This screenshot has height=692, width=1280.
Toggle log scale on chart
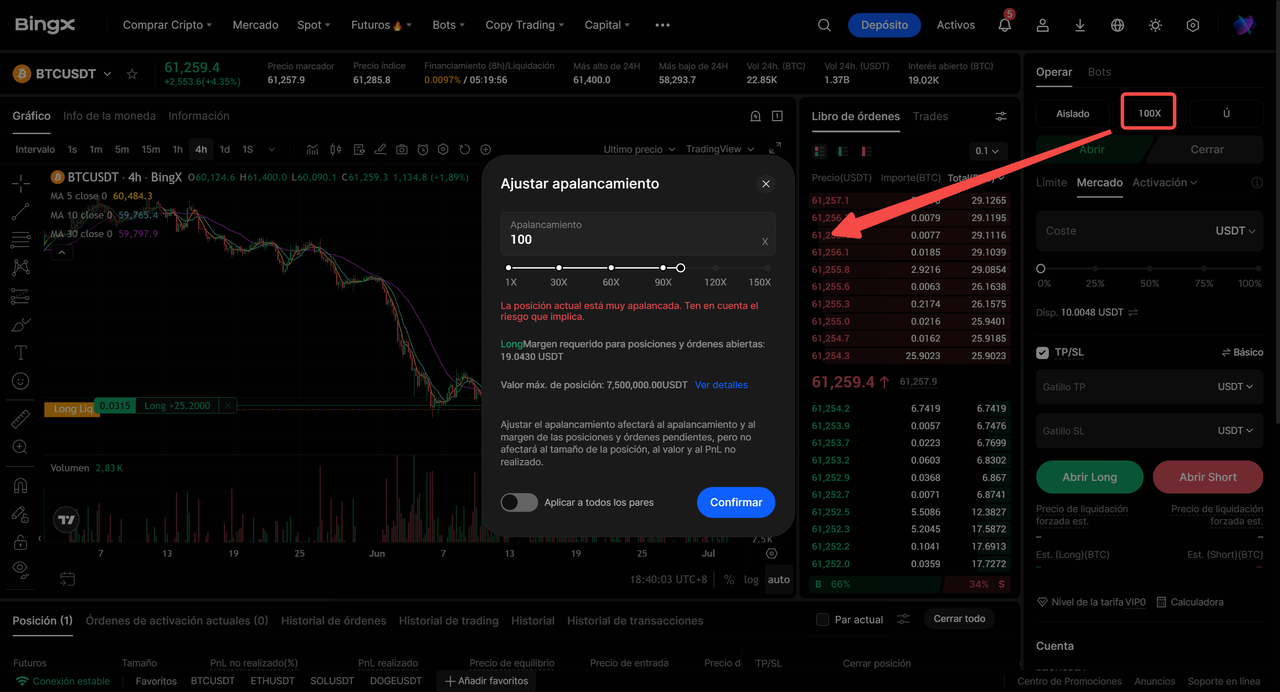point(751,579)
